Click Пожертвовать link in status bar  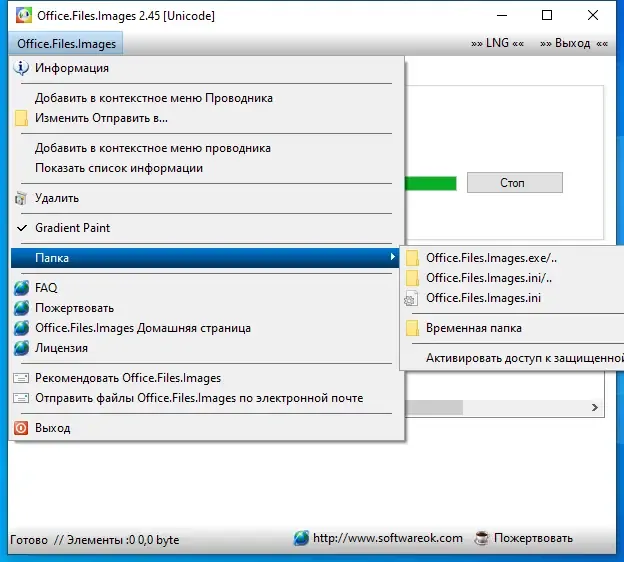tap(533, 538)
